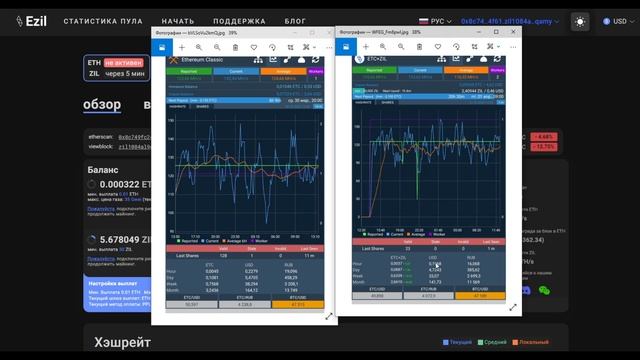Click the Хэшрейт section heading

pyautogui.click(x=122, y=342)
